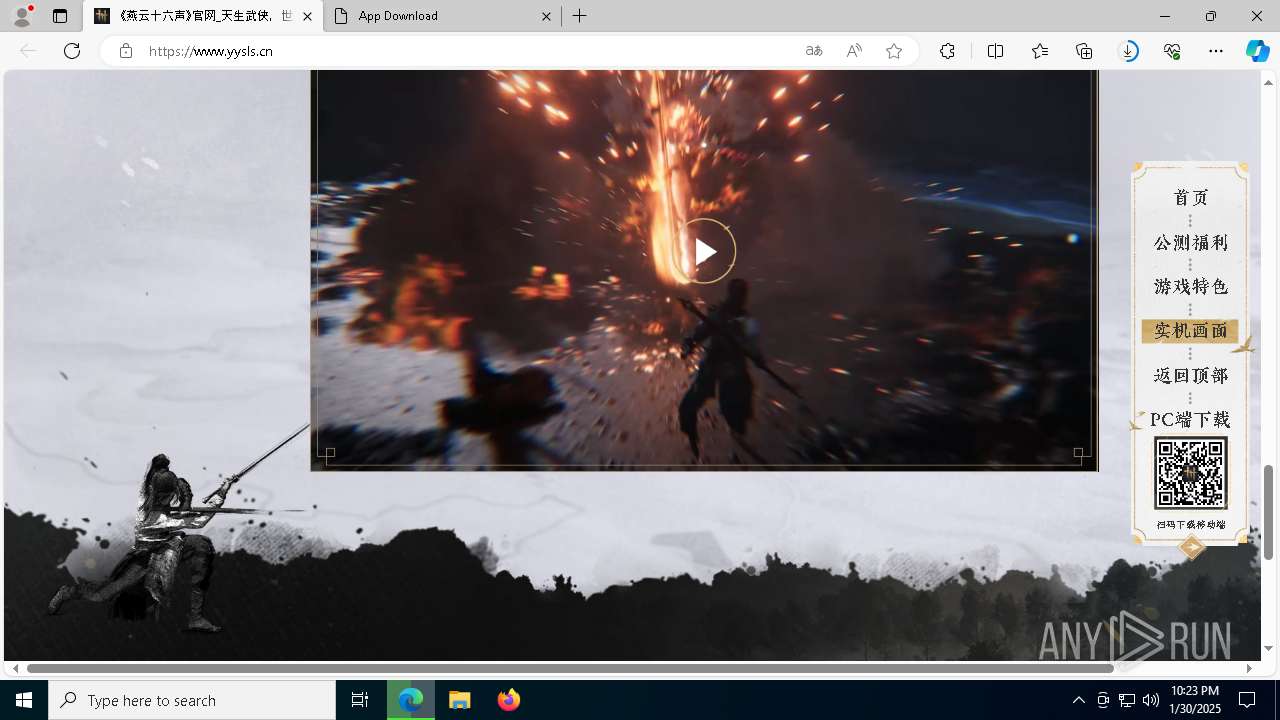Switch to App Download tab
The height and width of the screenshot is (720, 1280).
[442, 16]
